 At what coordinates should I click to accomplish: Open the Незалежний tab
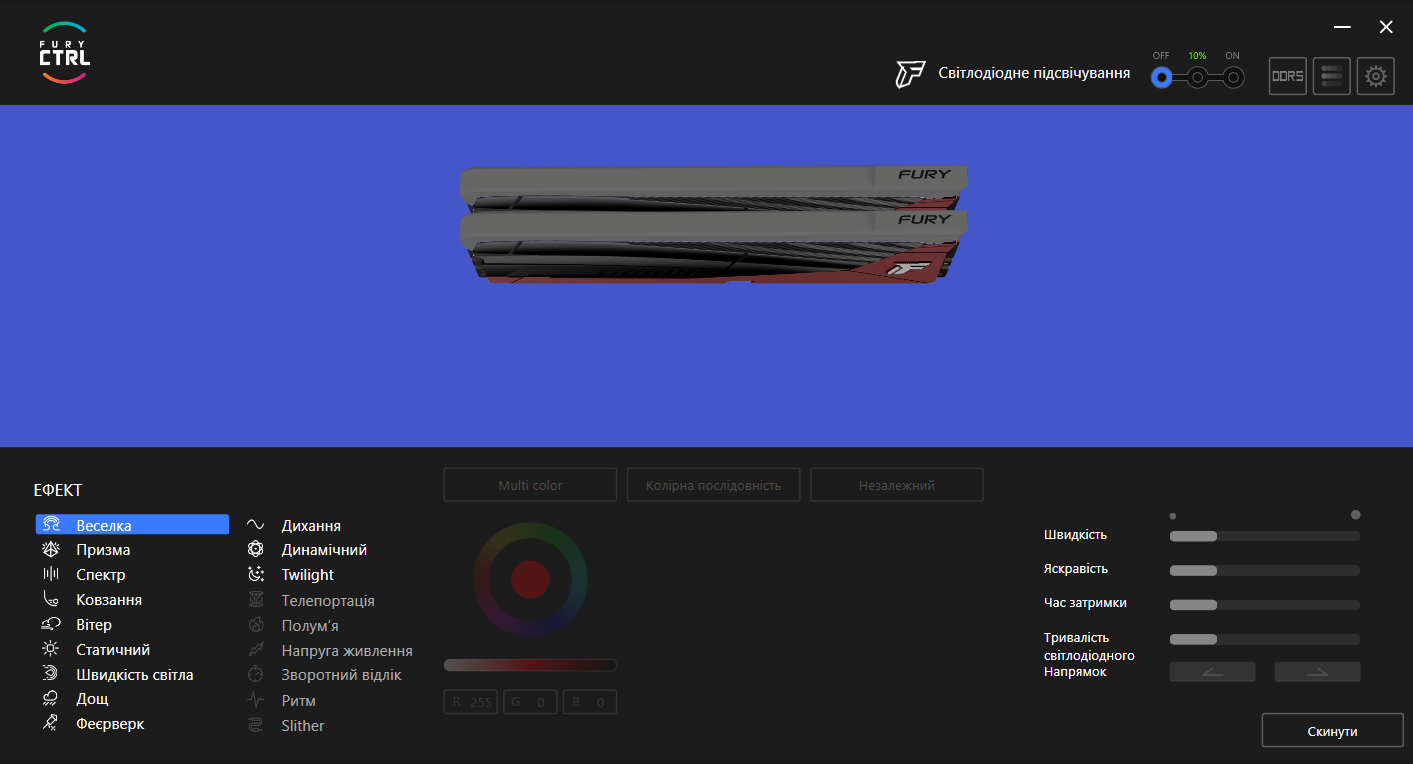[x=897, y=485]
